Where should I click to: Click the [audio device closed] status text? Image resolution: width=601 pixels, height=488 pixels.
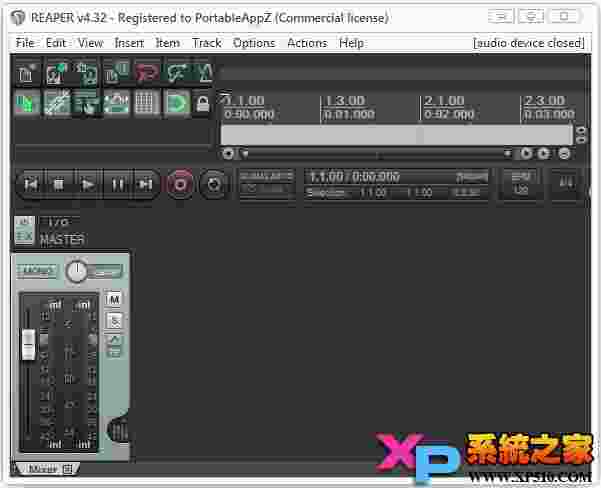tap(529, 43)
